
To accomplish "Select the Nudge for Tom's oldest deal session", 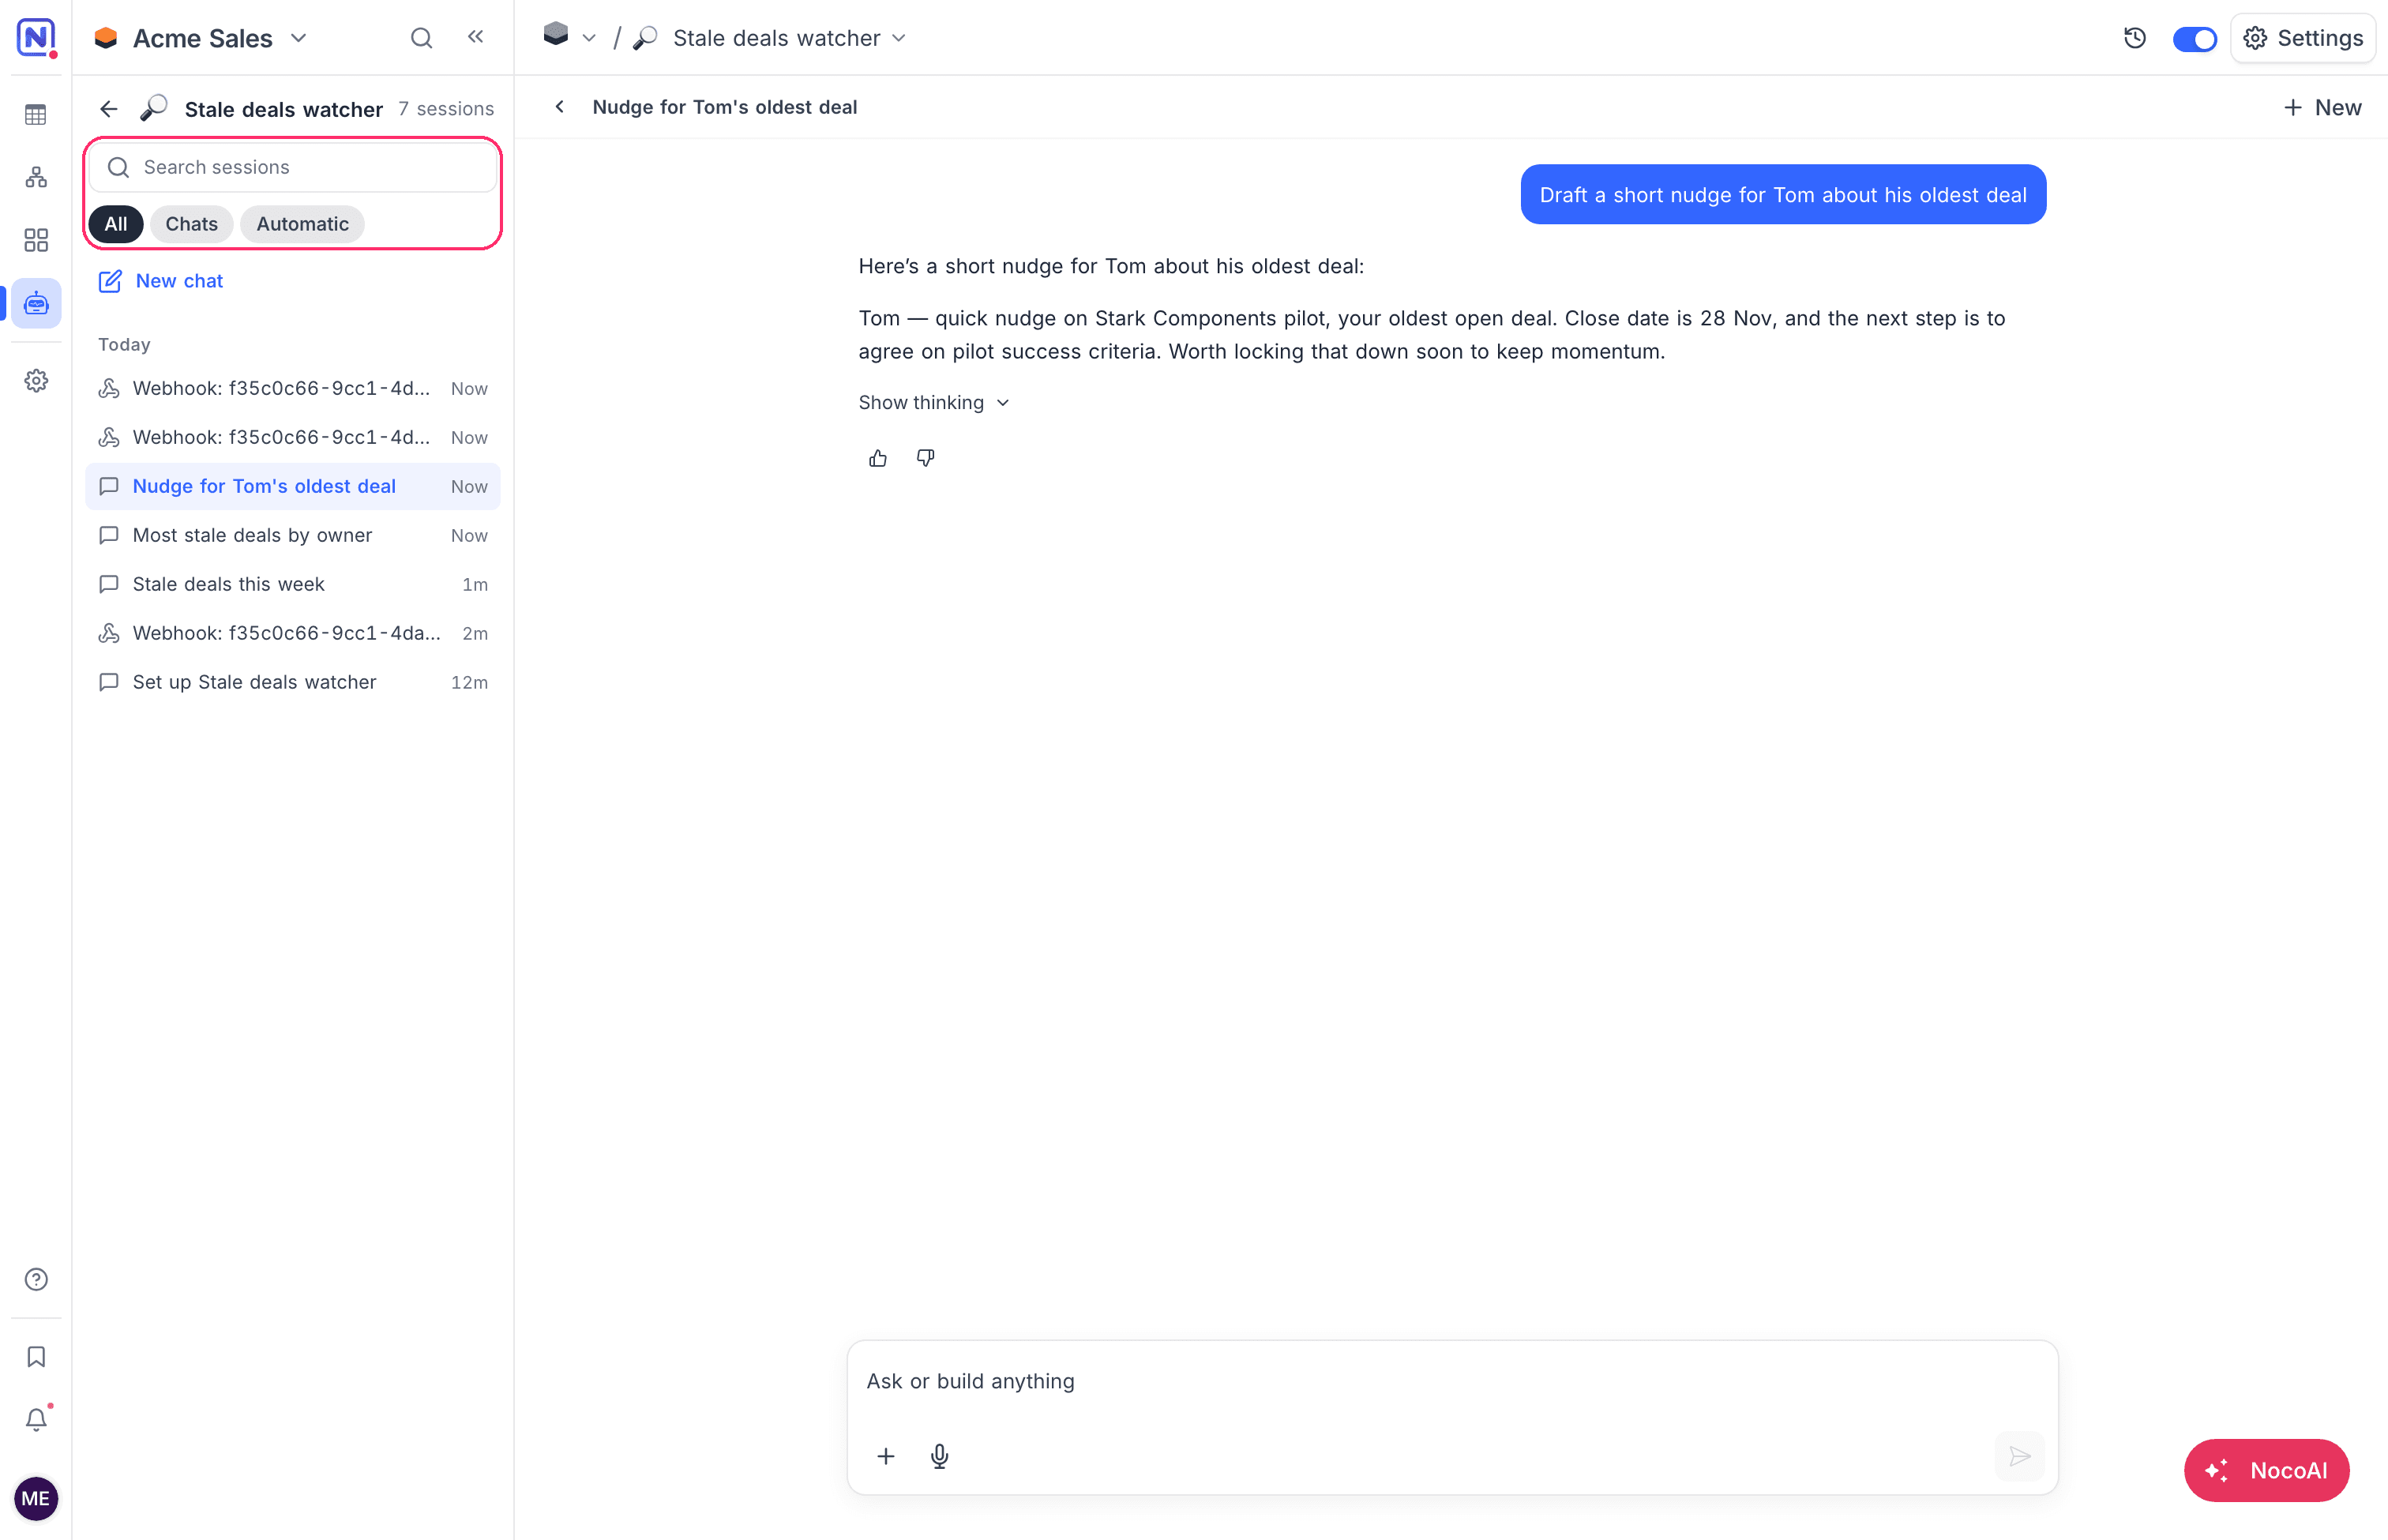I will (293, 486).
